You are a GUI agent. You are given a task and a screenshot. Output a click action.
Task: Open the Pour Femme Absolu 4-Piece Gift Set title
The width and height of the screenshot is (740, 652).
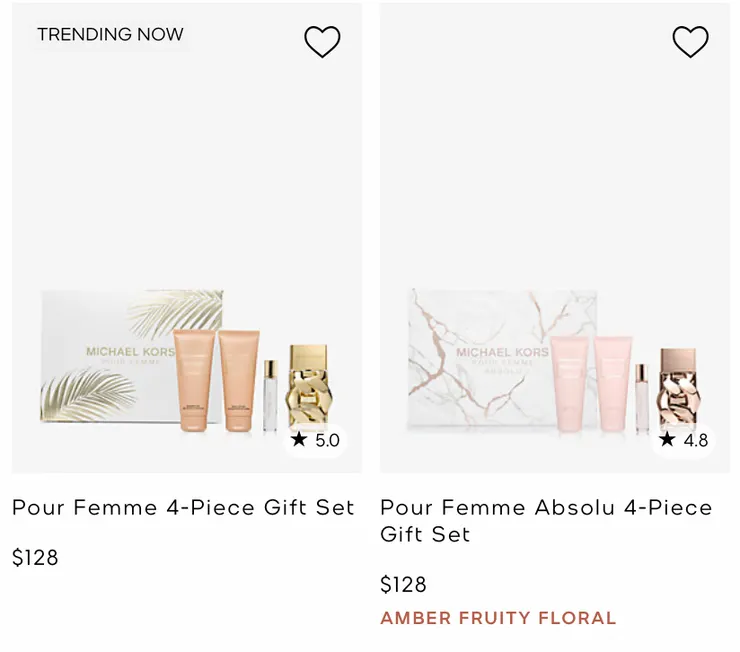[x=546, y=520]
